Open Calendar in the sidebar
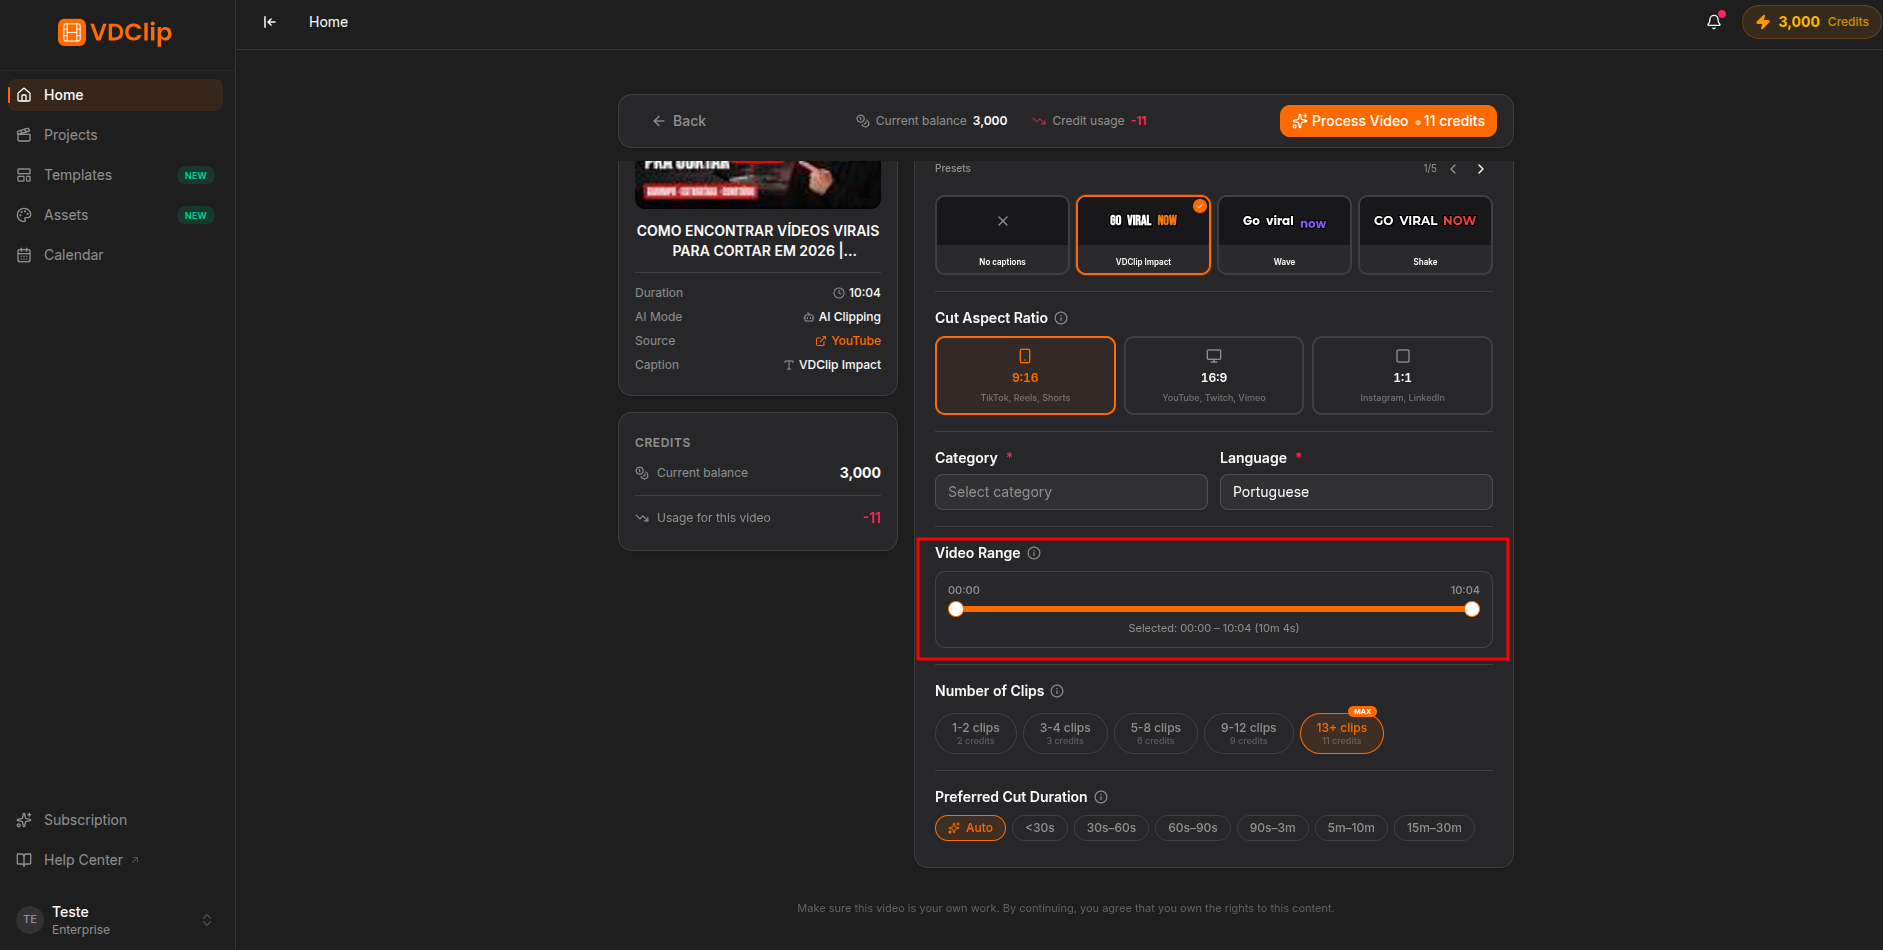 115,255
